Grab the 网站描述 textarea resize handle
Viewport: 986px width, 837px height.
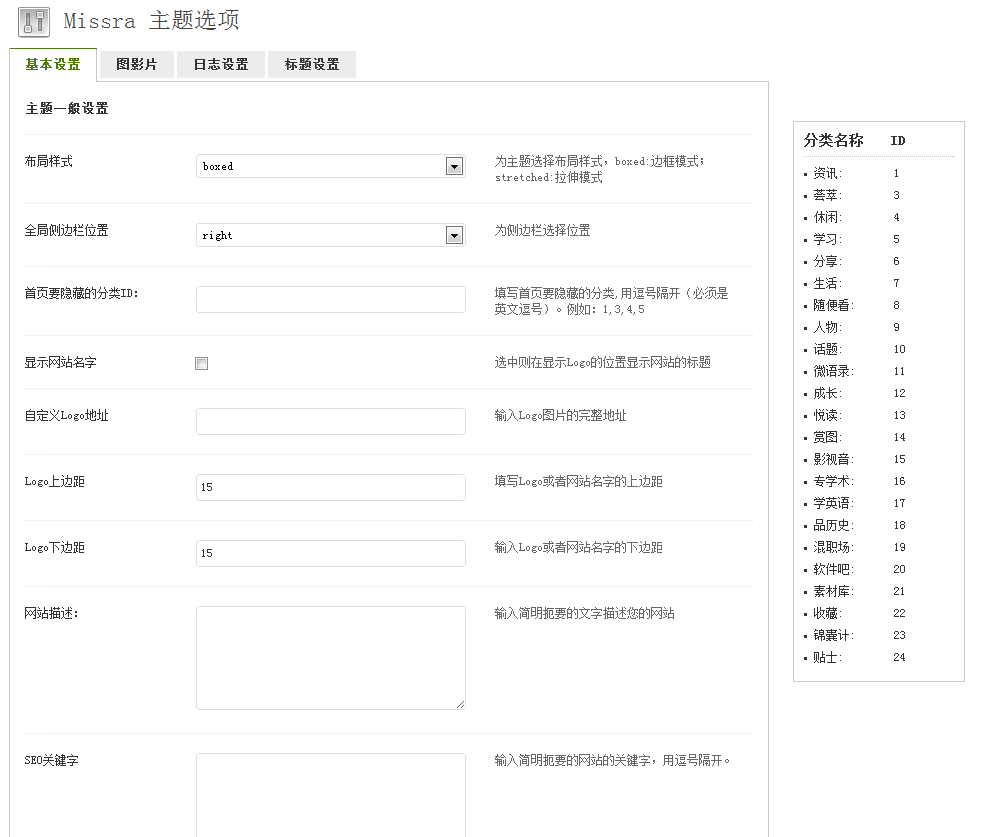coord(460,704)
